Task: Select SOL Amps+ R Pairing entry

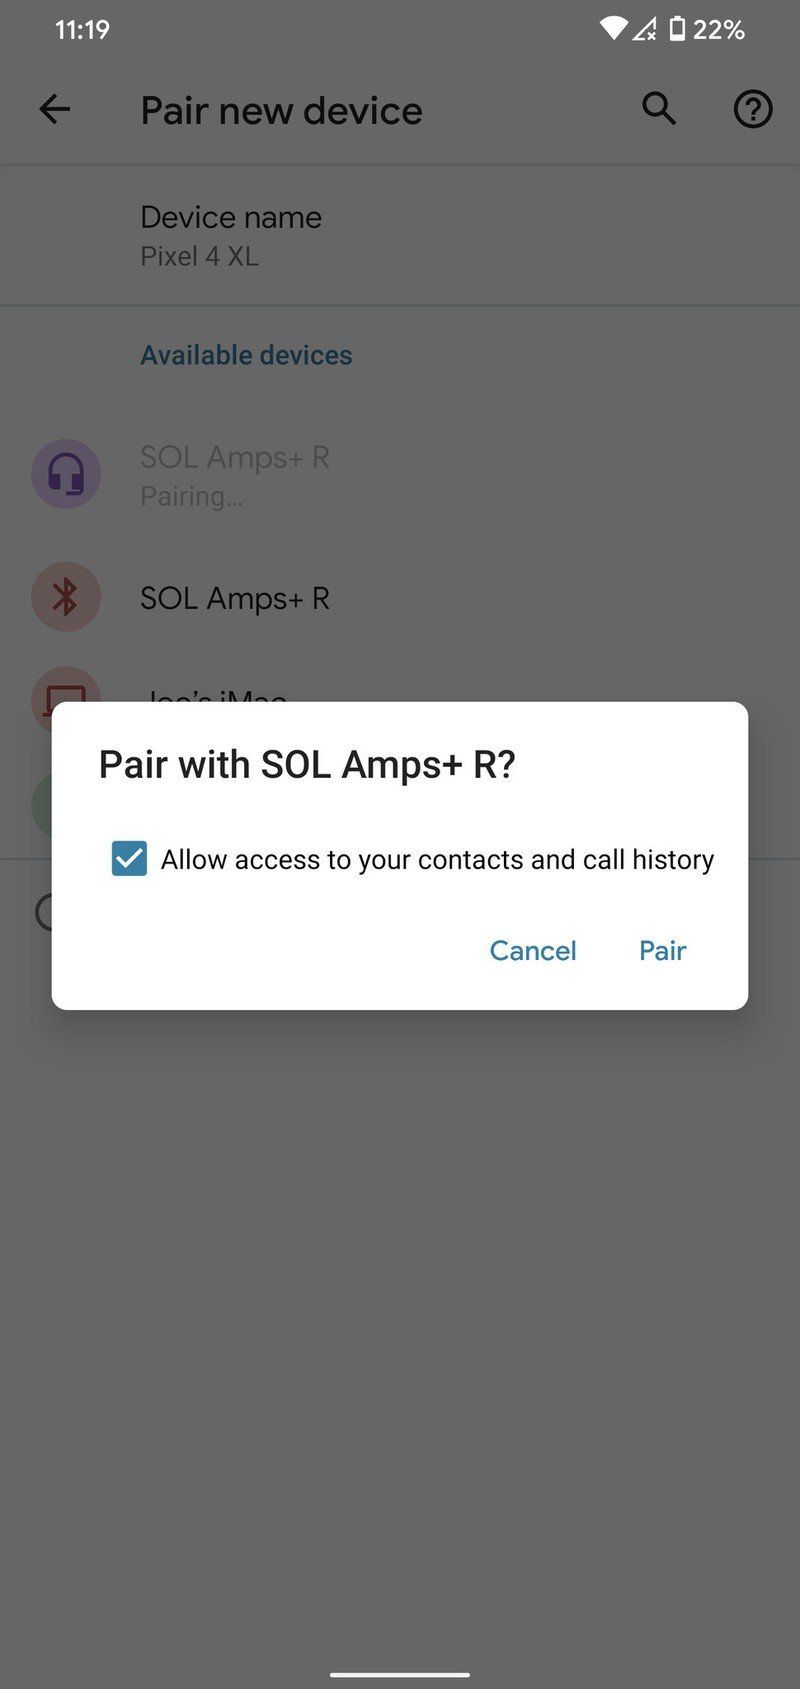Action: (400, 475)
